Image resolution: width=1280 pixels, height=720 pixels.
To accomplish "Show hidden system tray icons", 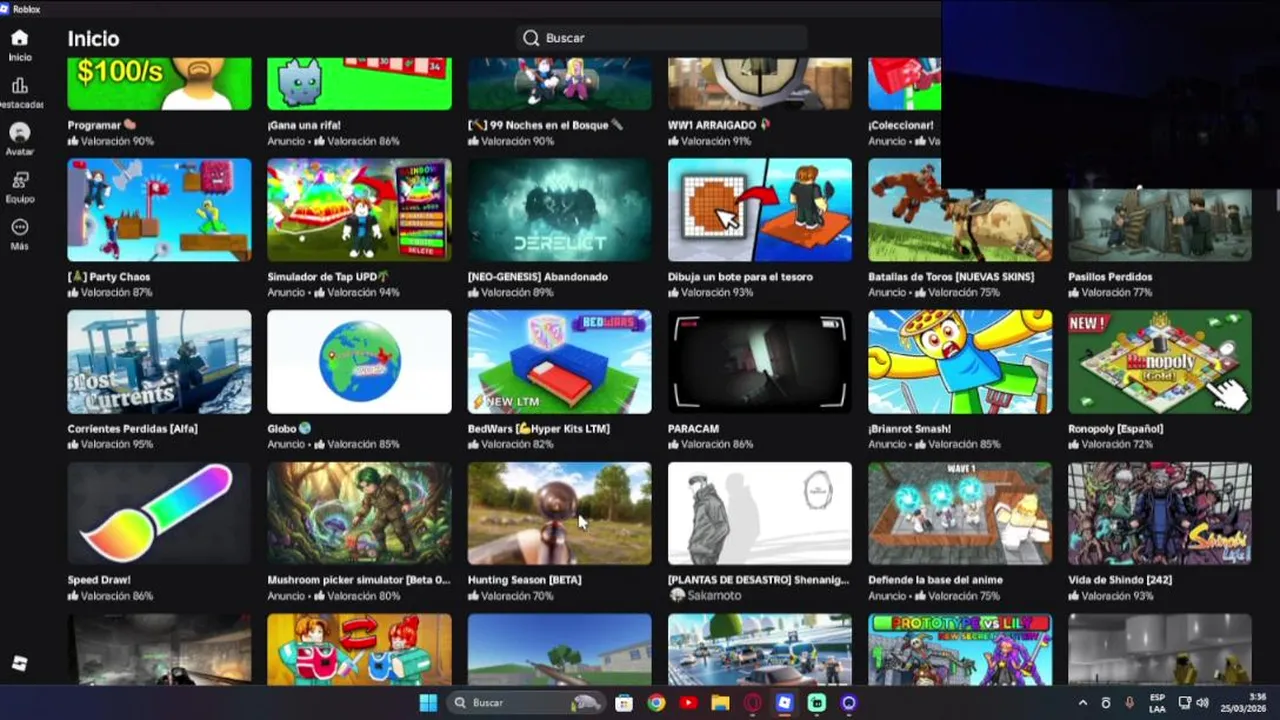I will click(x=1083, y=703).
